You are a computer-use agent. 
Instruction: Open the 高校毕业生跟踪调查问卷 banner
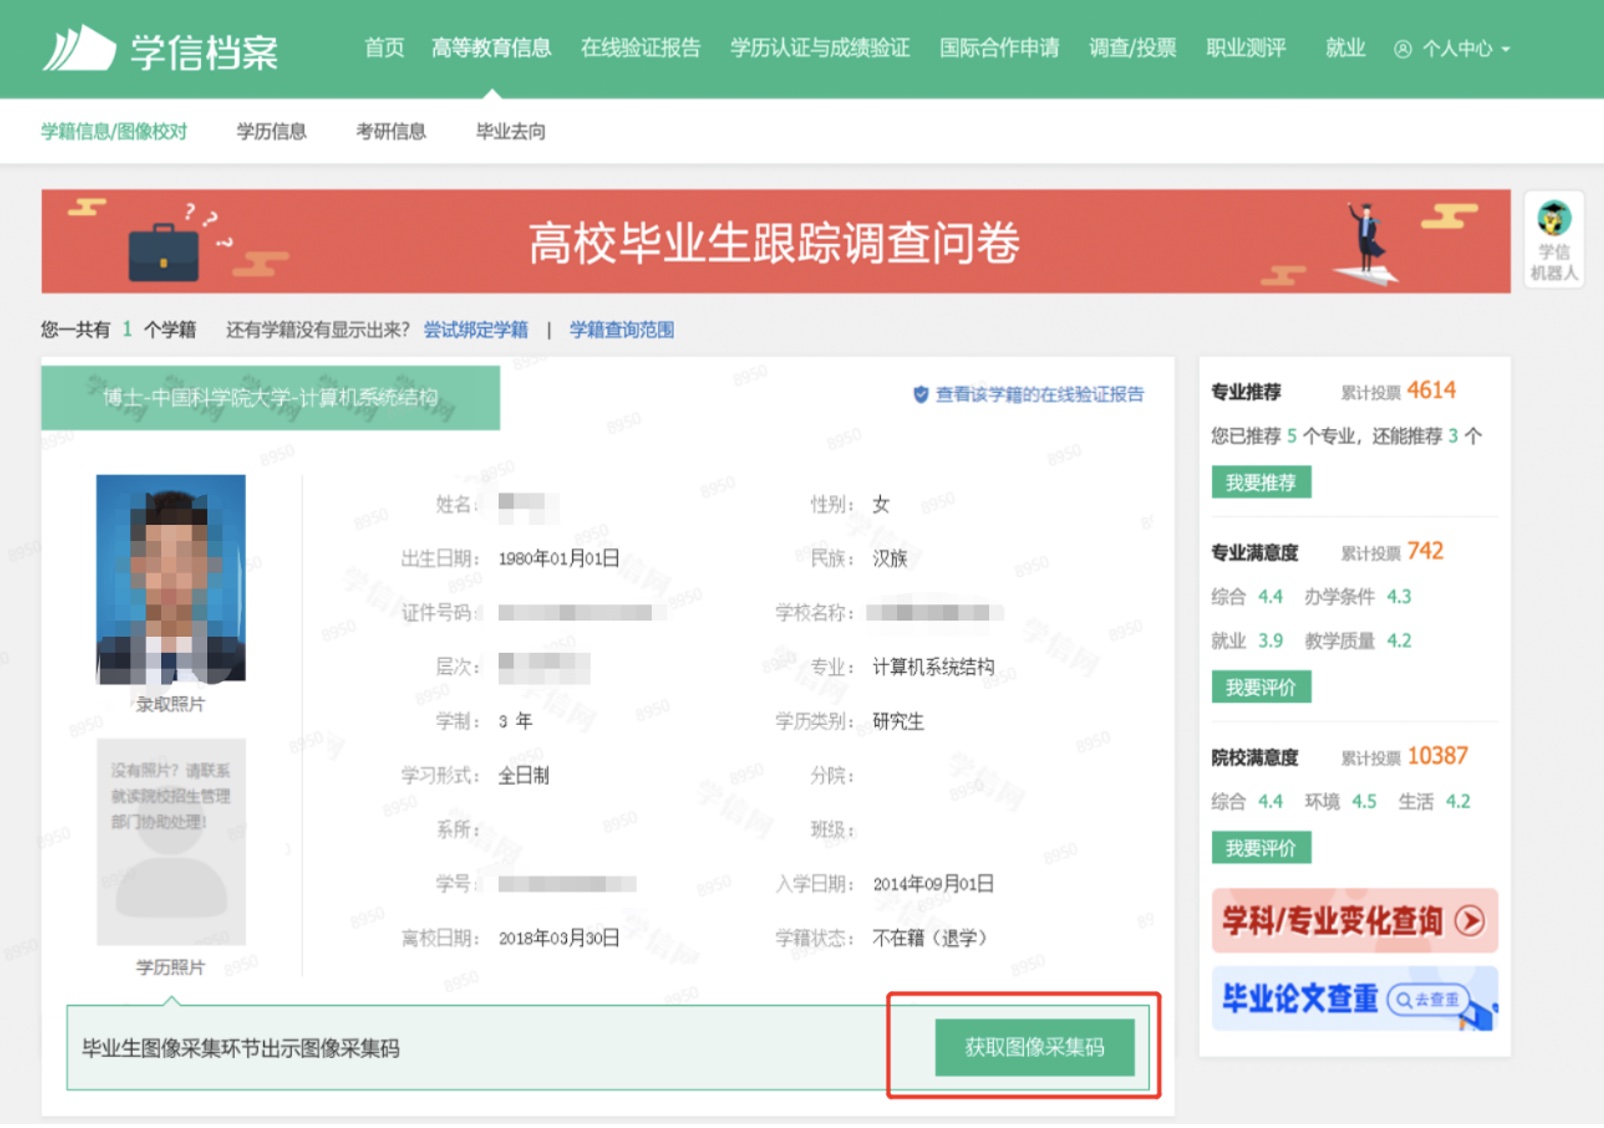click(775, 241)
